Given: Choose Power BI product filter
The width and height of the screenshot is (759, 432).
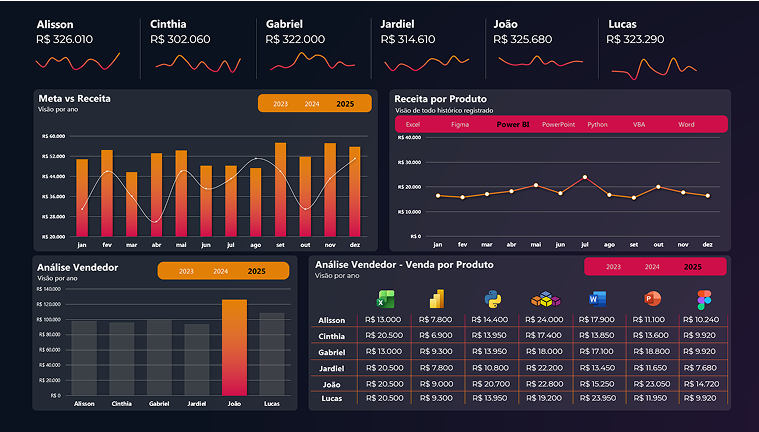Looking at the screenshot, I should tap(513, 124).
